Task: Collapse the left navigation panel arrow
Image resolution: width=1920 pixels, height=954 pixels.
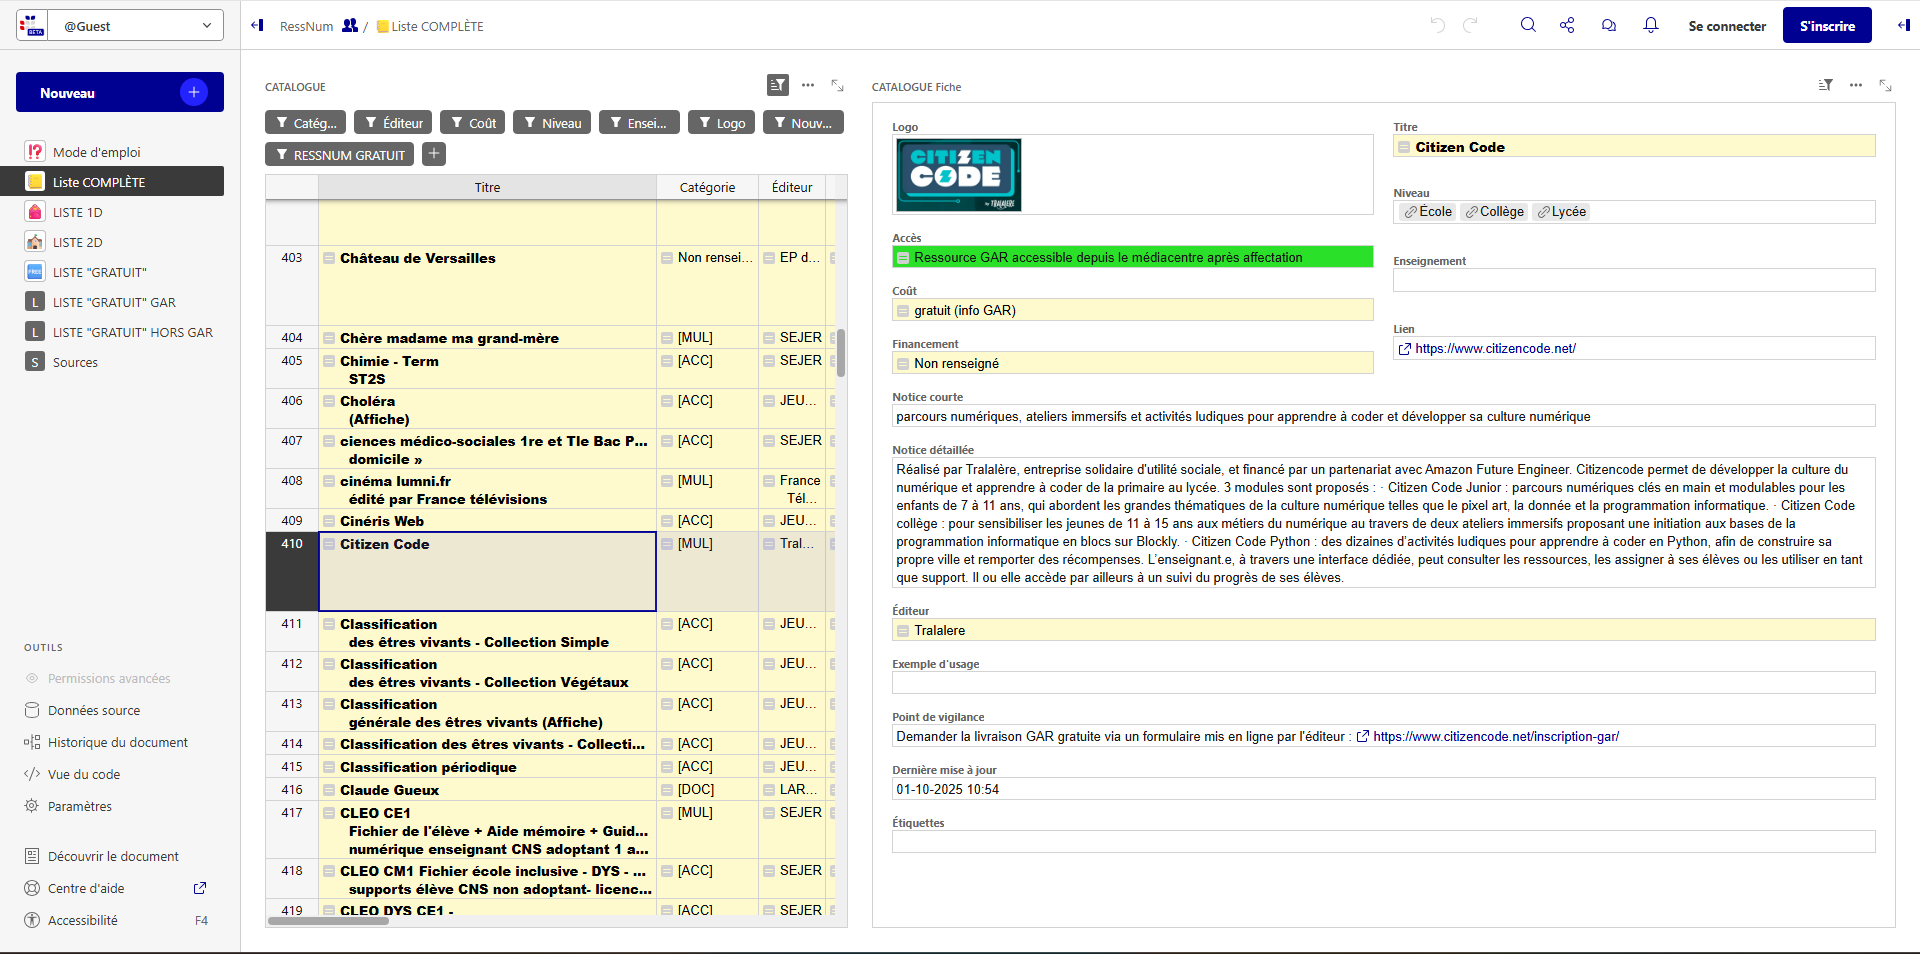Action: click(257, 26)
